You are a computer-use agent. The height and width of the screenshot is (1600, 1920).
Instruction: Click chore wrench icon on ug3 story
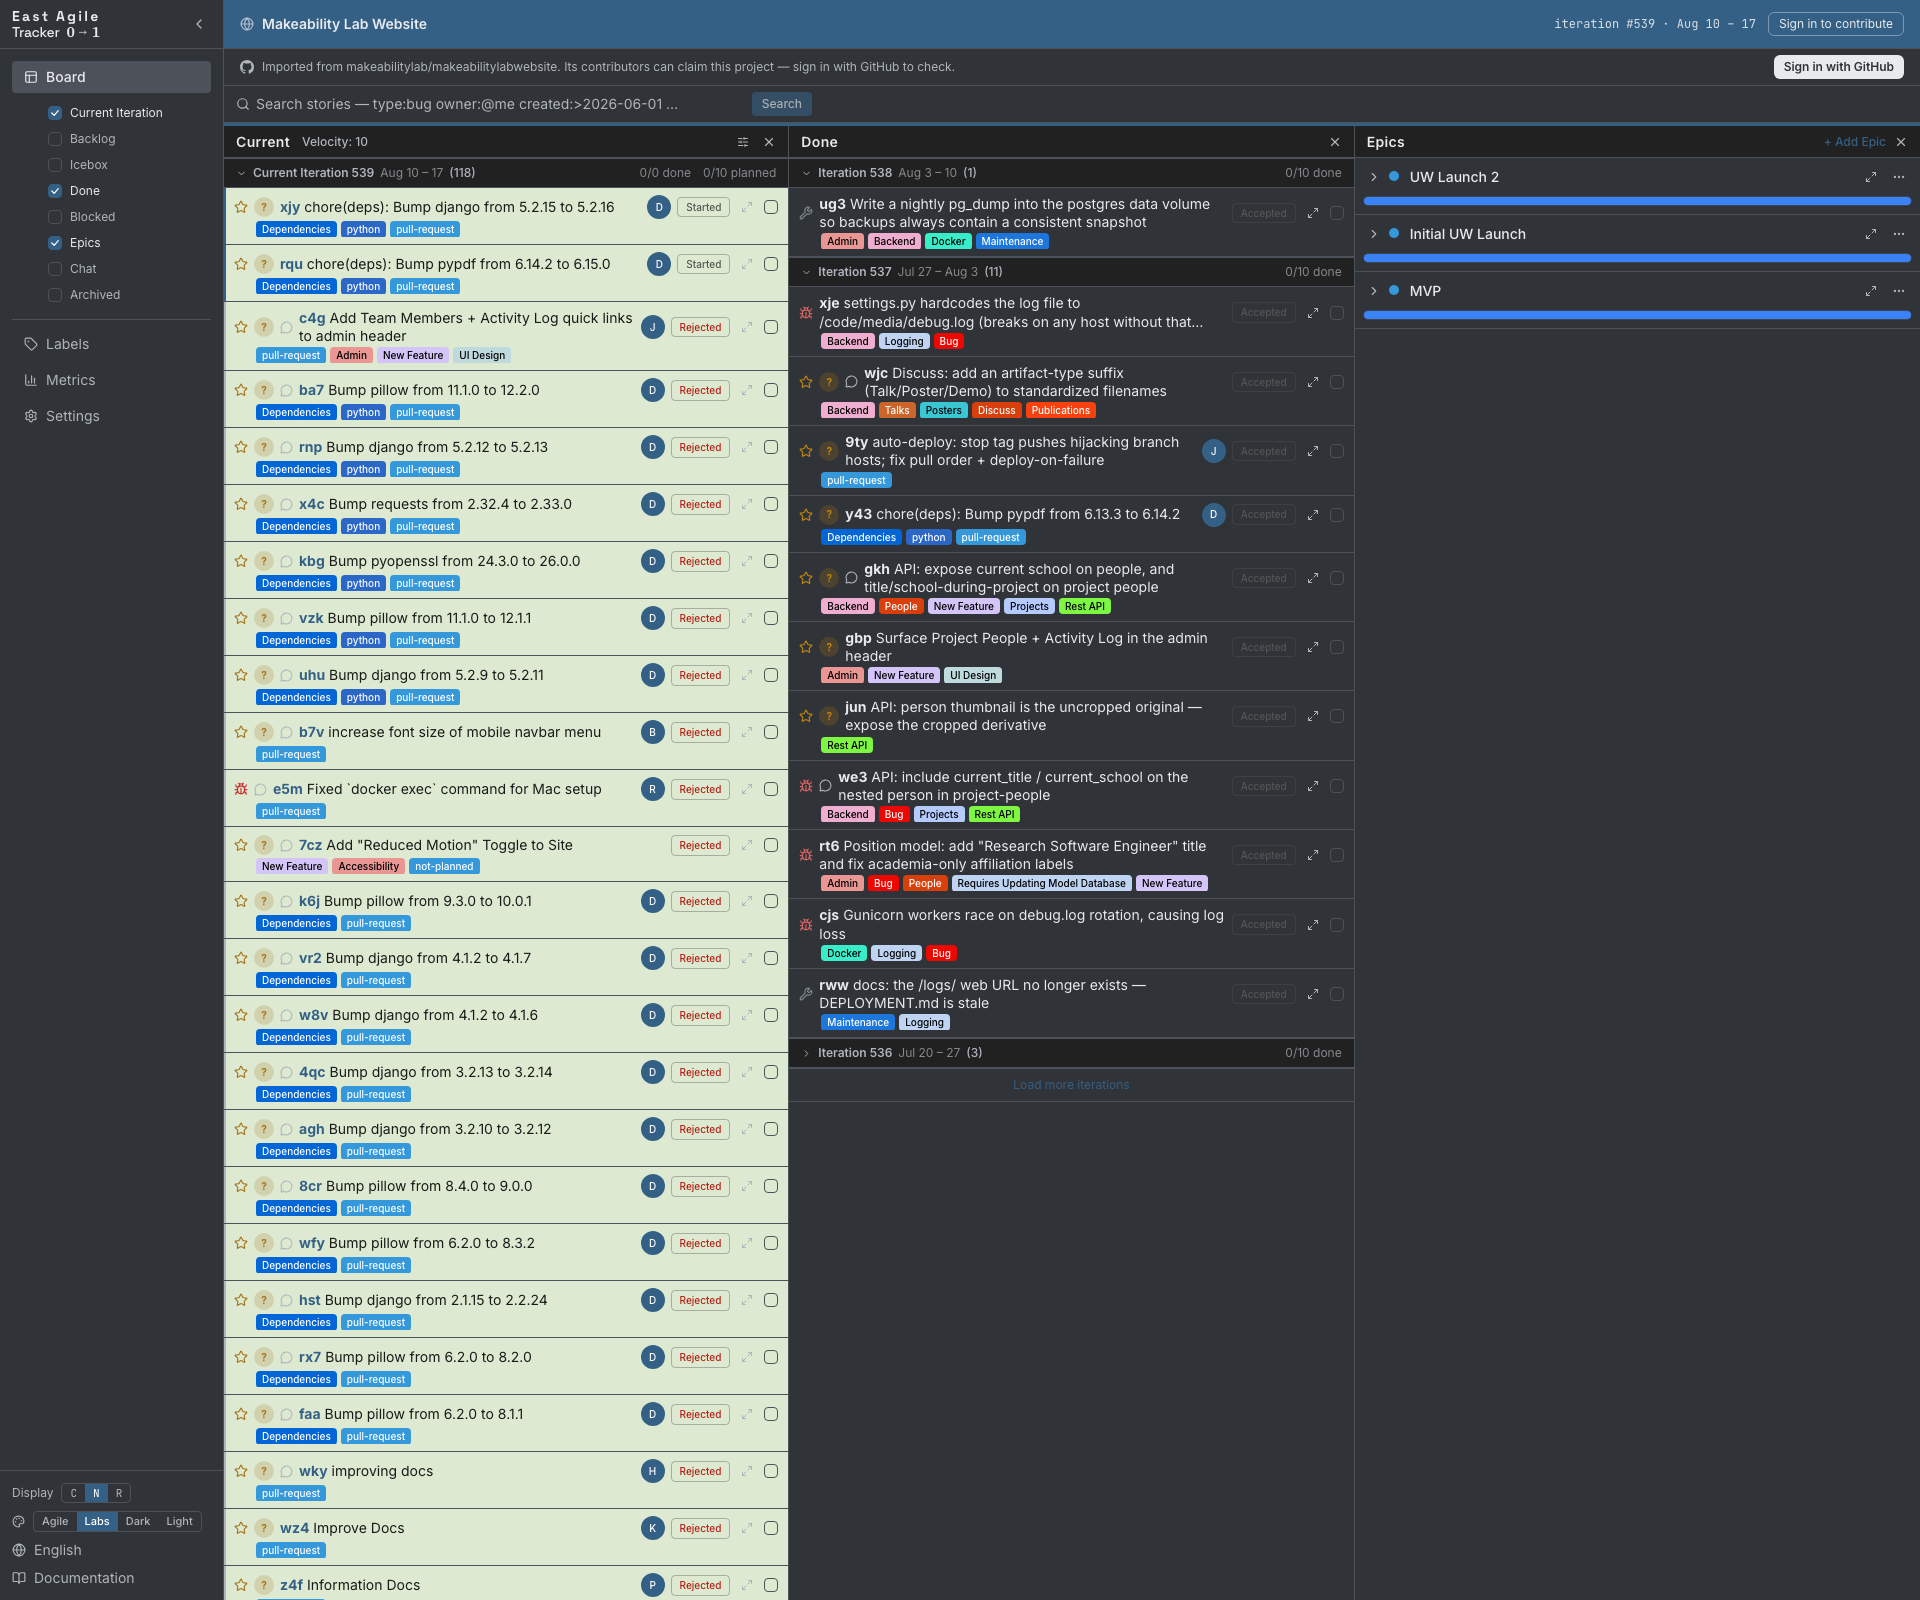pyautogui.click(x=806, y=213)
